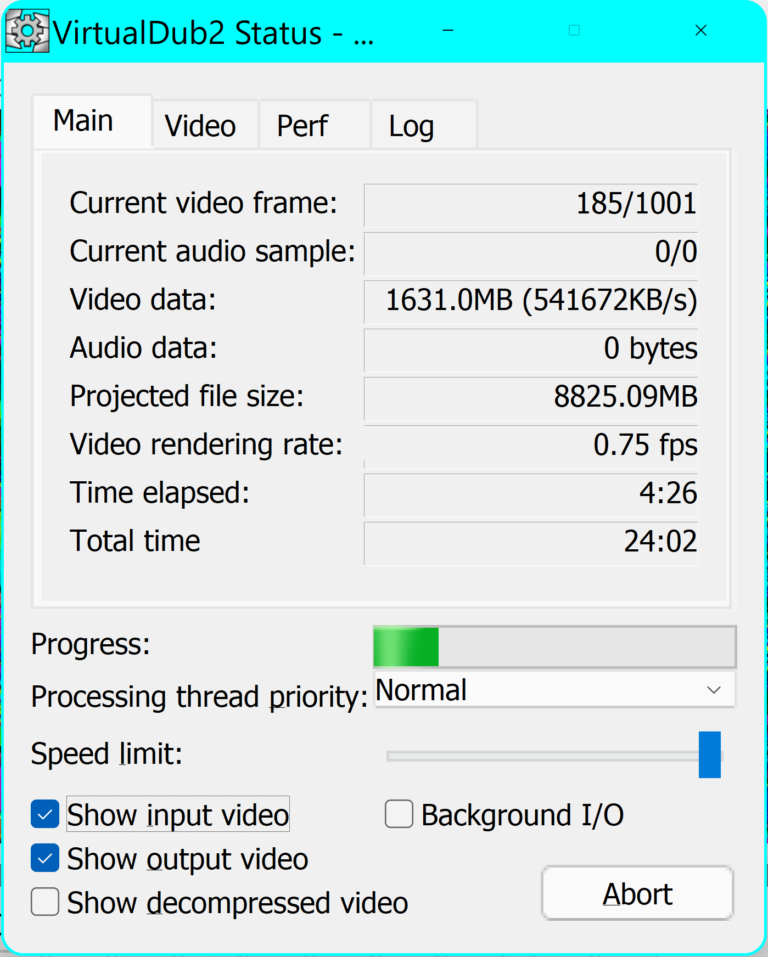
Task: Open the Perf tab
Action: 302,126
